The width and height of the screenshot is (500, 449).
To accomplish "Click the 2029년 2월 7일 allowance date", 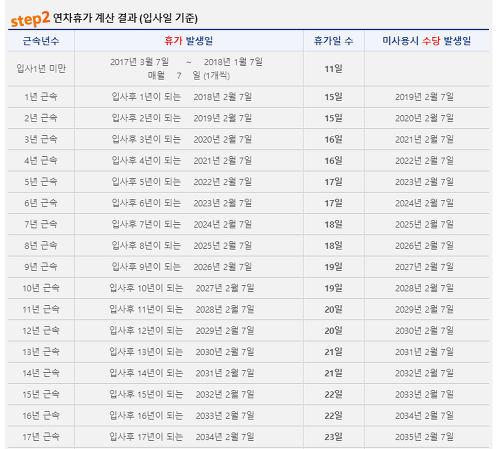I will click(424, 309).
